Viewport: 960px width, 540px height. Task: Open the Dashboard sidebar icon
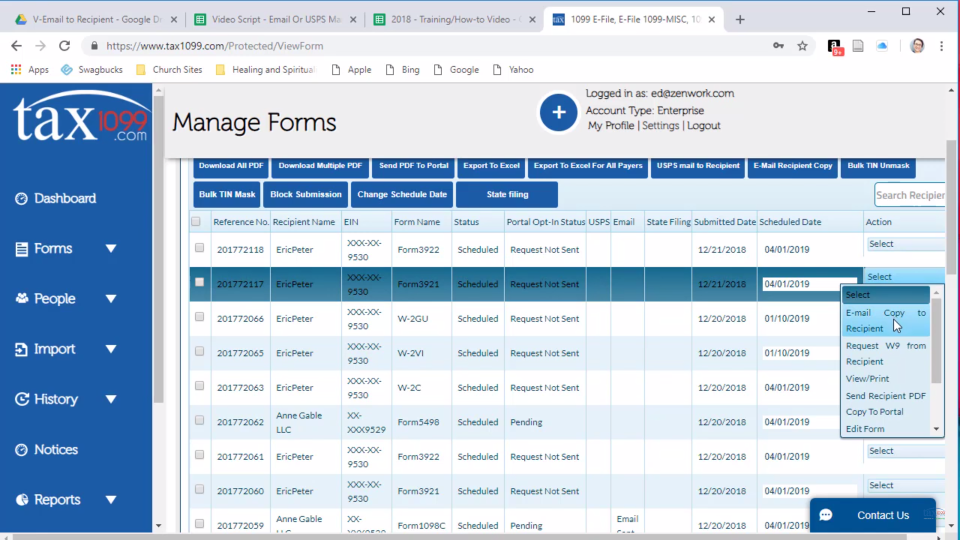coord(21,198)
